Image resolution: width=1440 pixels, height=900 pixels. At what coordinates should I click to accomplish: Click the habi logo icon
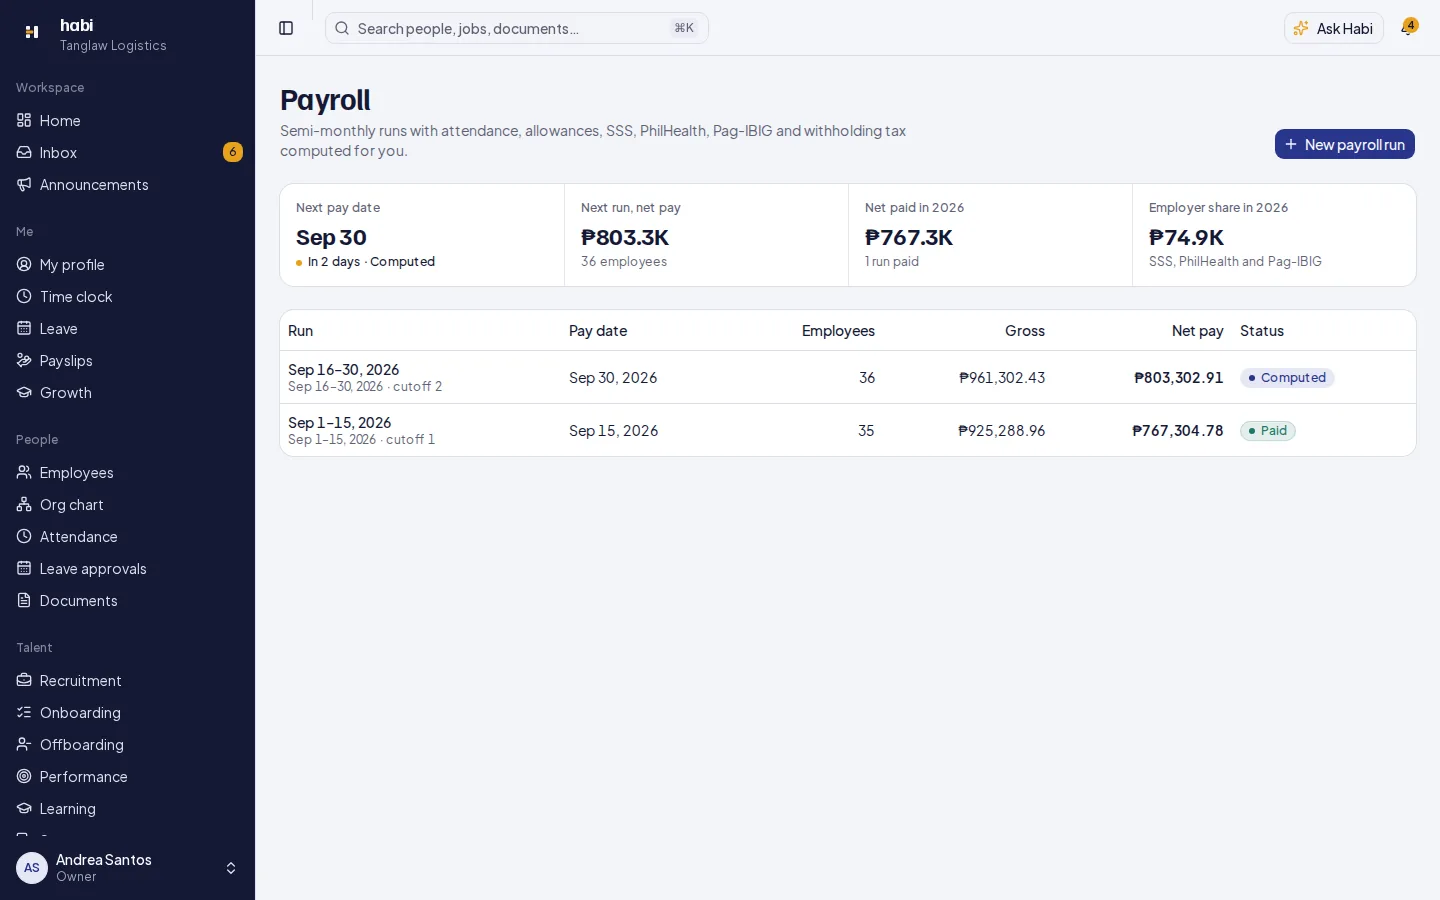(x=32, y=32)
